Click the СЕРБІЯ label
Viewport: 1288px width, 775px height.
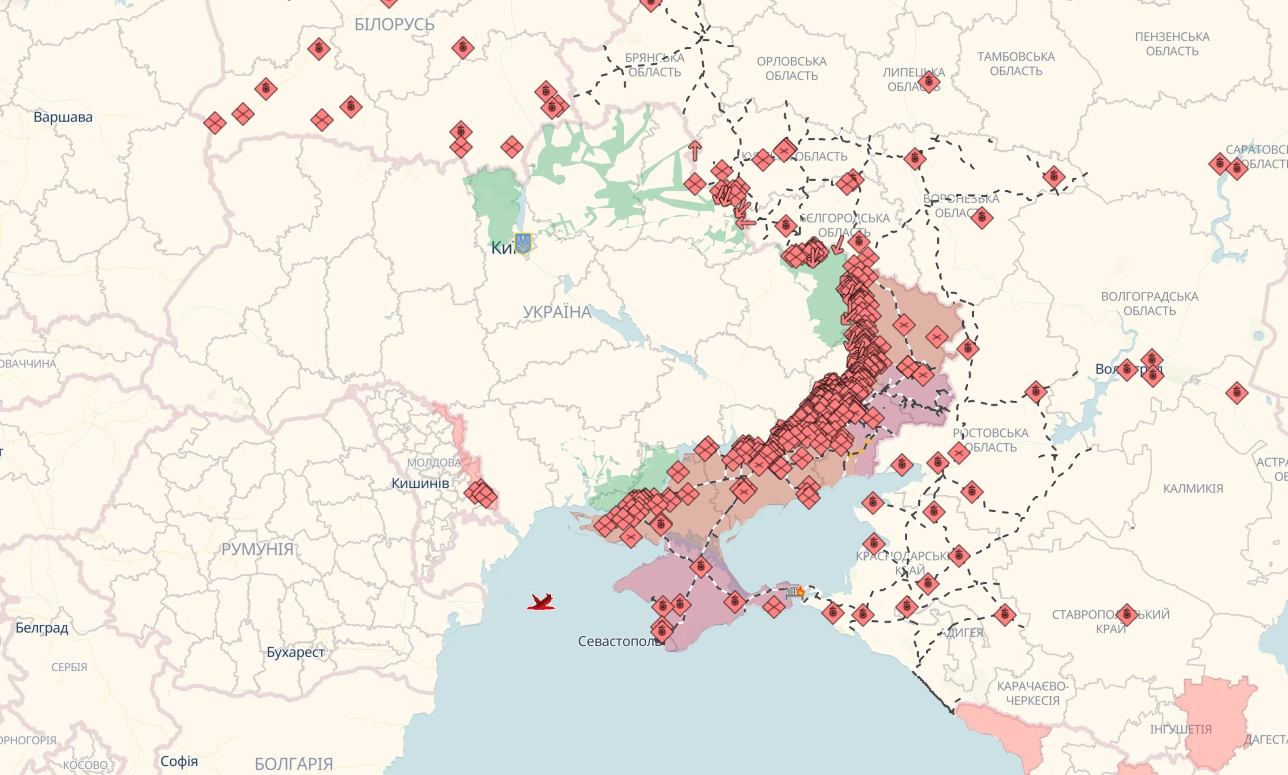click(69, 666)
